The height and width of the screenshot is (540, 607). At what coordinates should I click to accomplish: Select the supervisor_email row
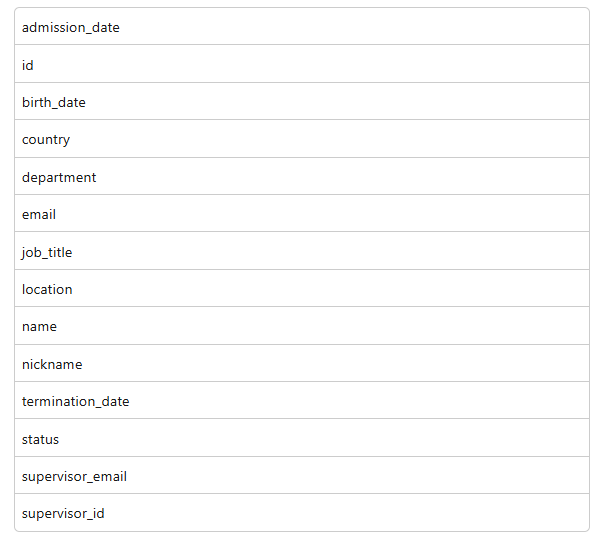point(302,475)
